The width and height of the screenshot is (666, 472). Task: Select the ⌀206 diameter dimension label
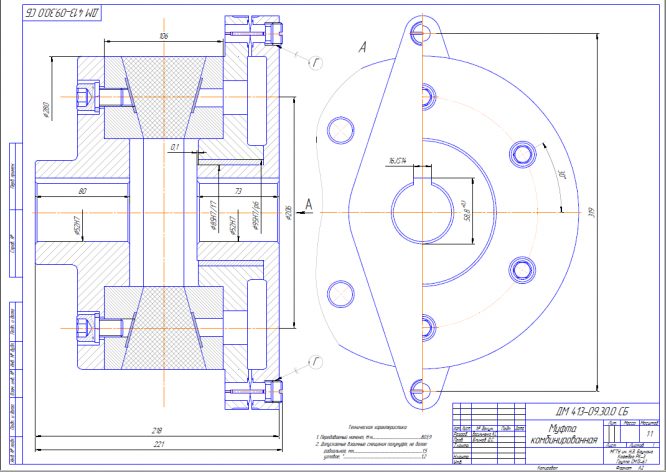(x=288, y=212)
